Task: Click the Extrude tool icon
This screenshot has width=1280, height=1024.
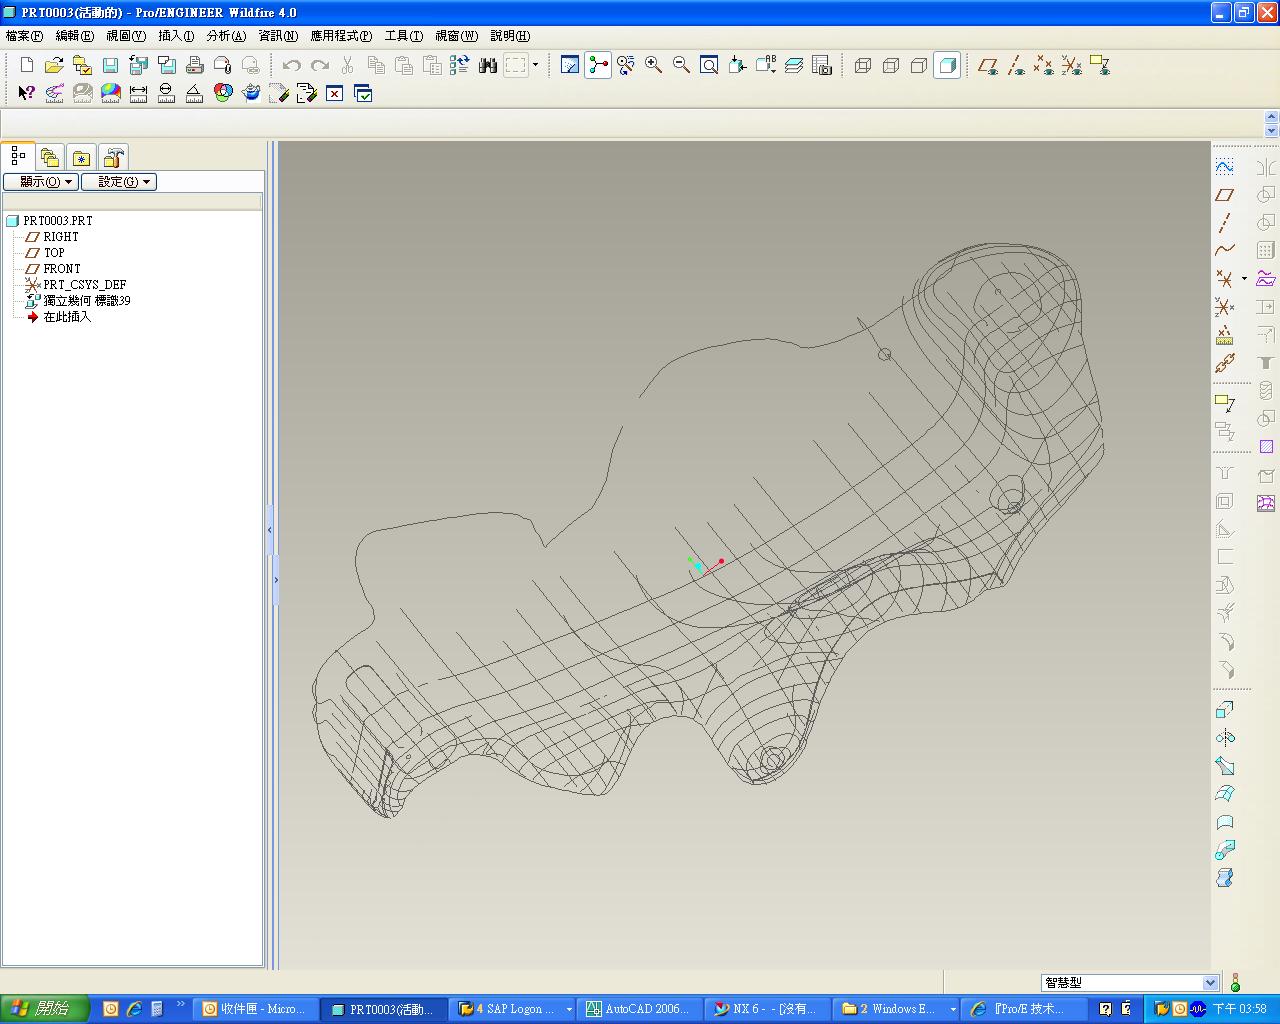Action: 1224,710
